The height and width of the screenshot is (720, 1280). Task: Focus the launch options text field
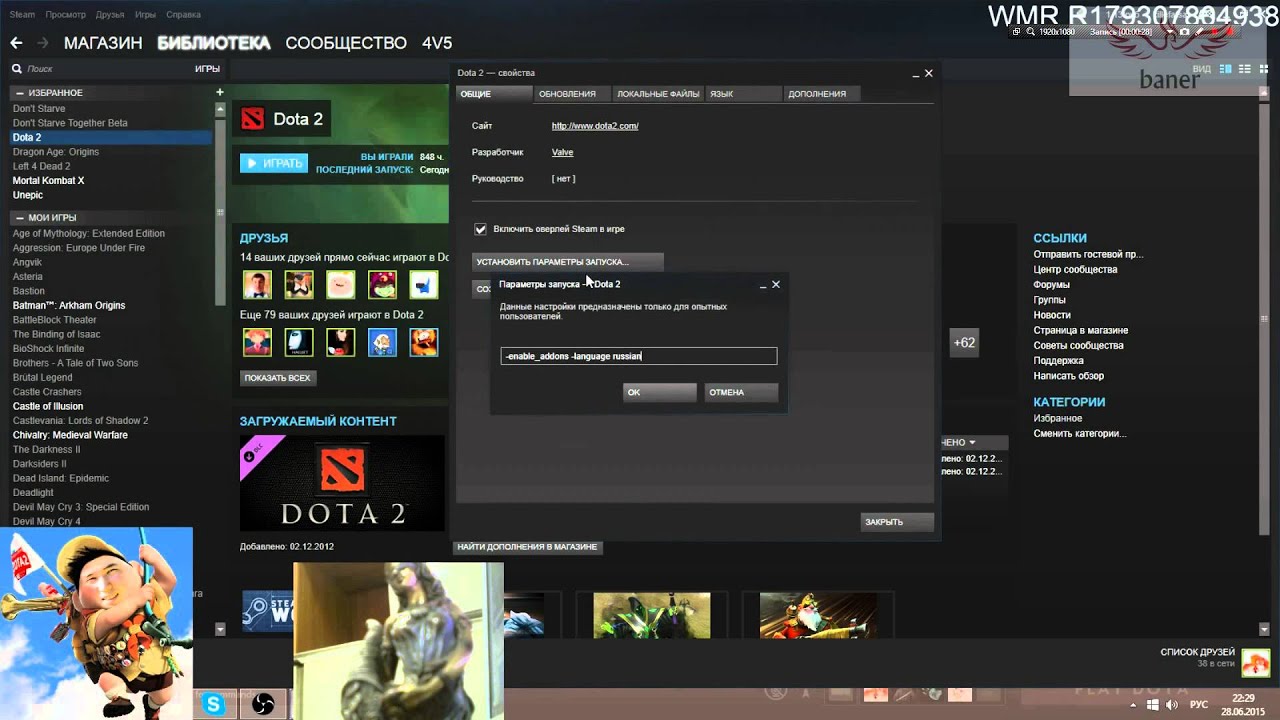[638, 356]
